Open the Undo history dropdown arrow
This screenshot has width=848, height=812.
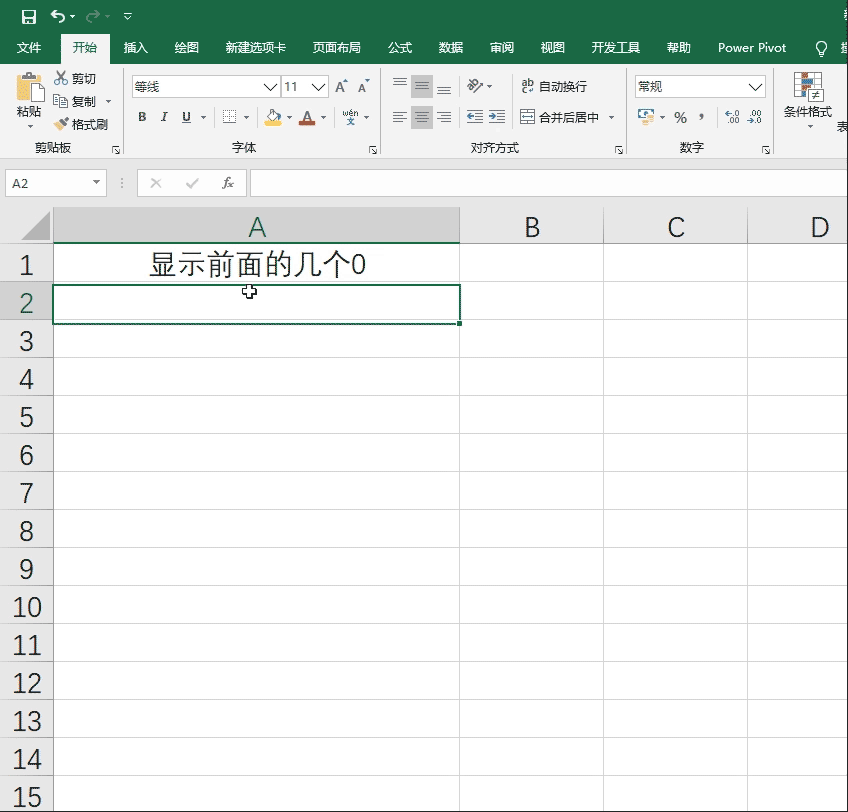coord(73,17)
